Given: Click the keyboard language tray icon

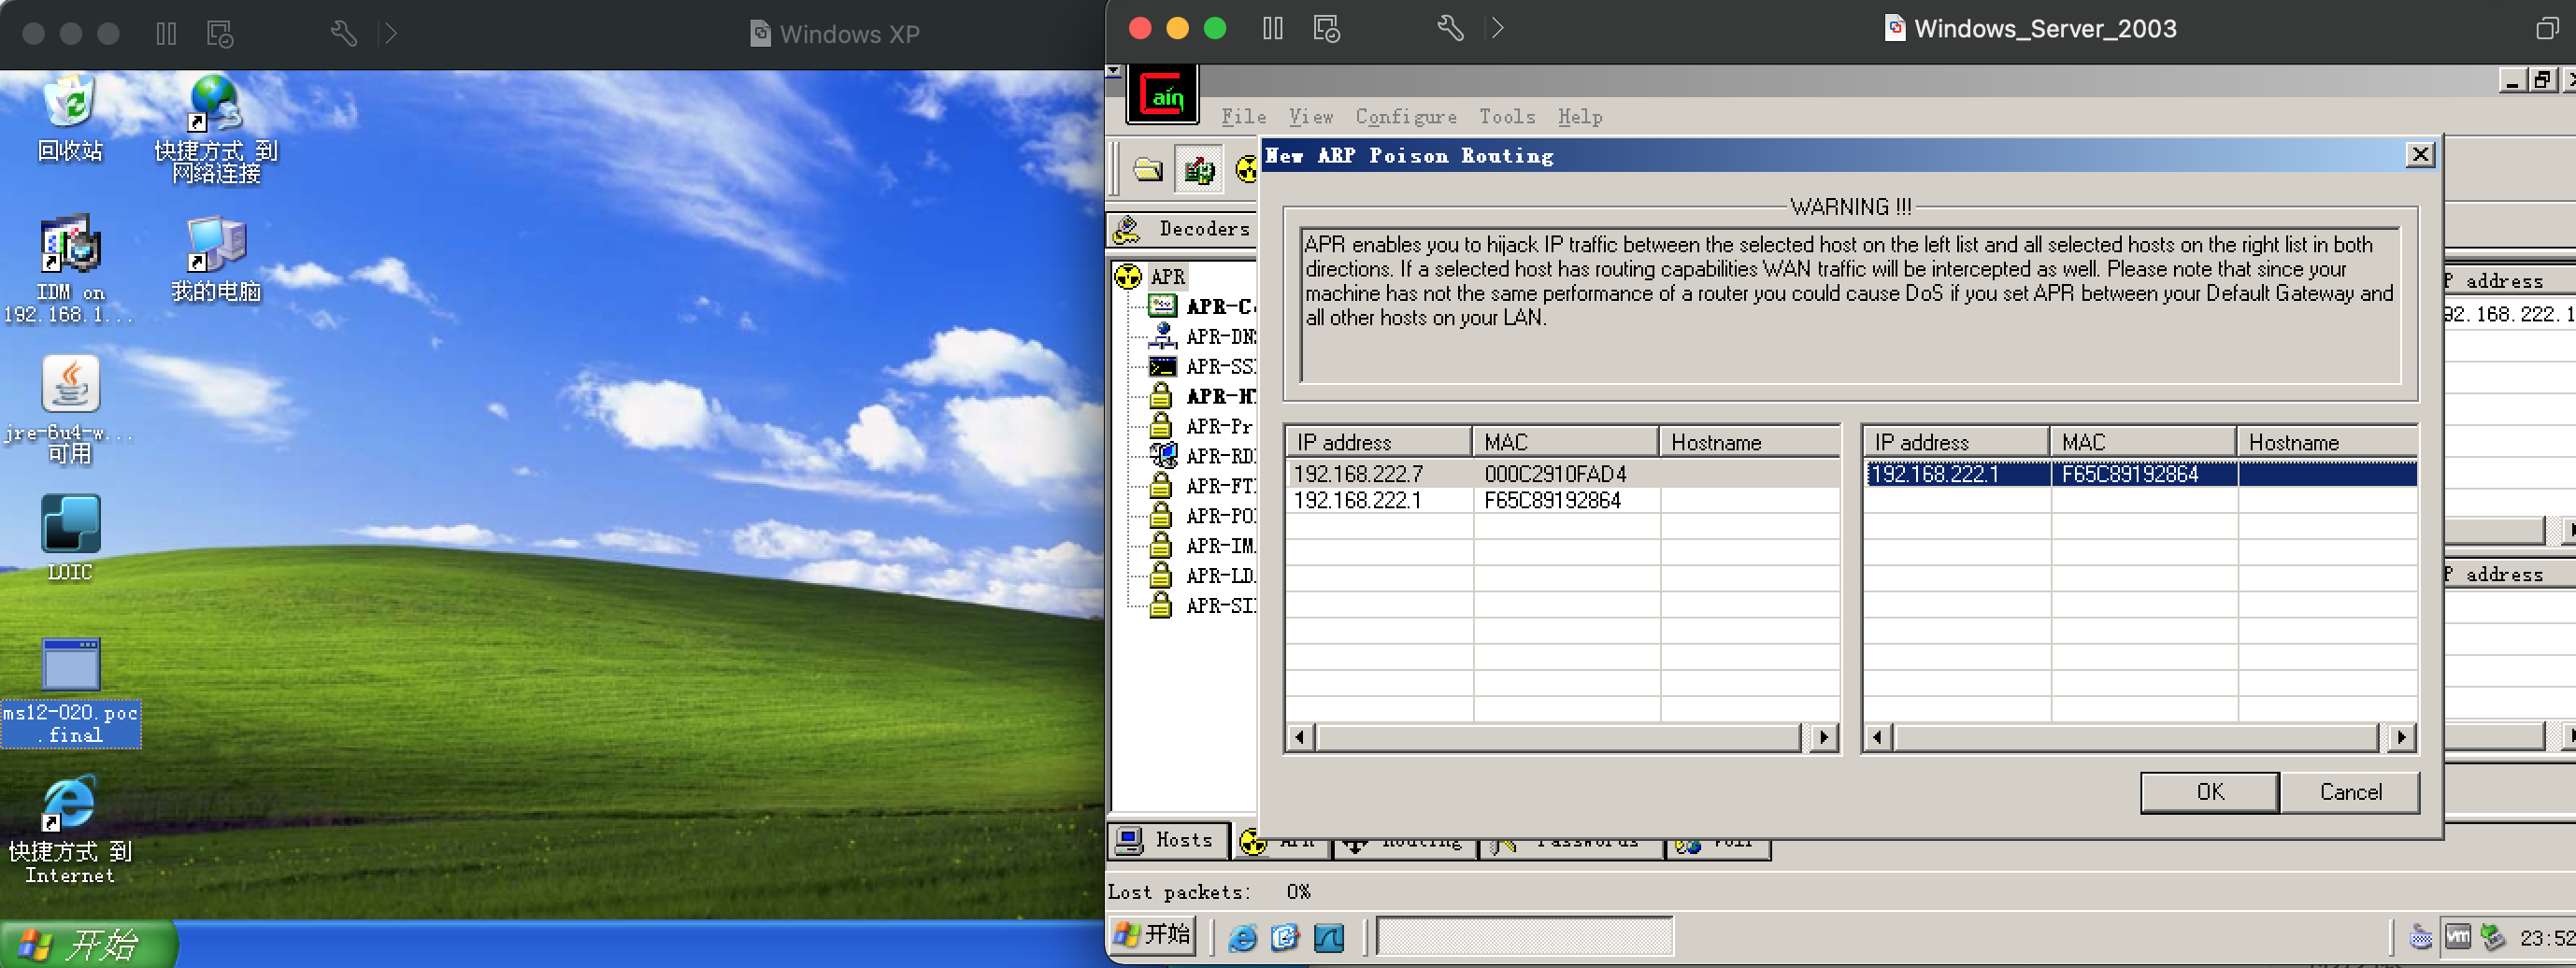Looking at the screenshot, I should click(x=2421, y=938).
